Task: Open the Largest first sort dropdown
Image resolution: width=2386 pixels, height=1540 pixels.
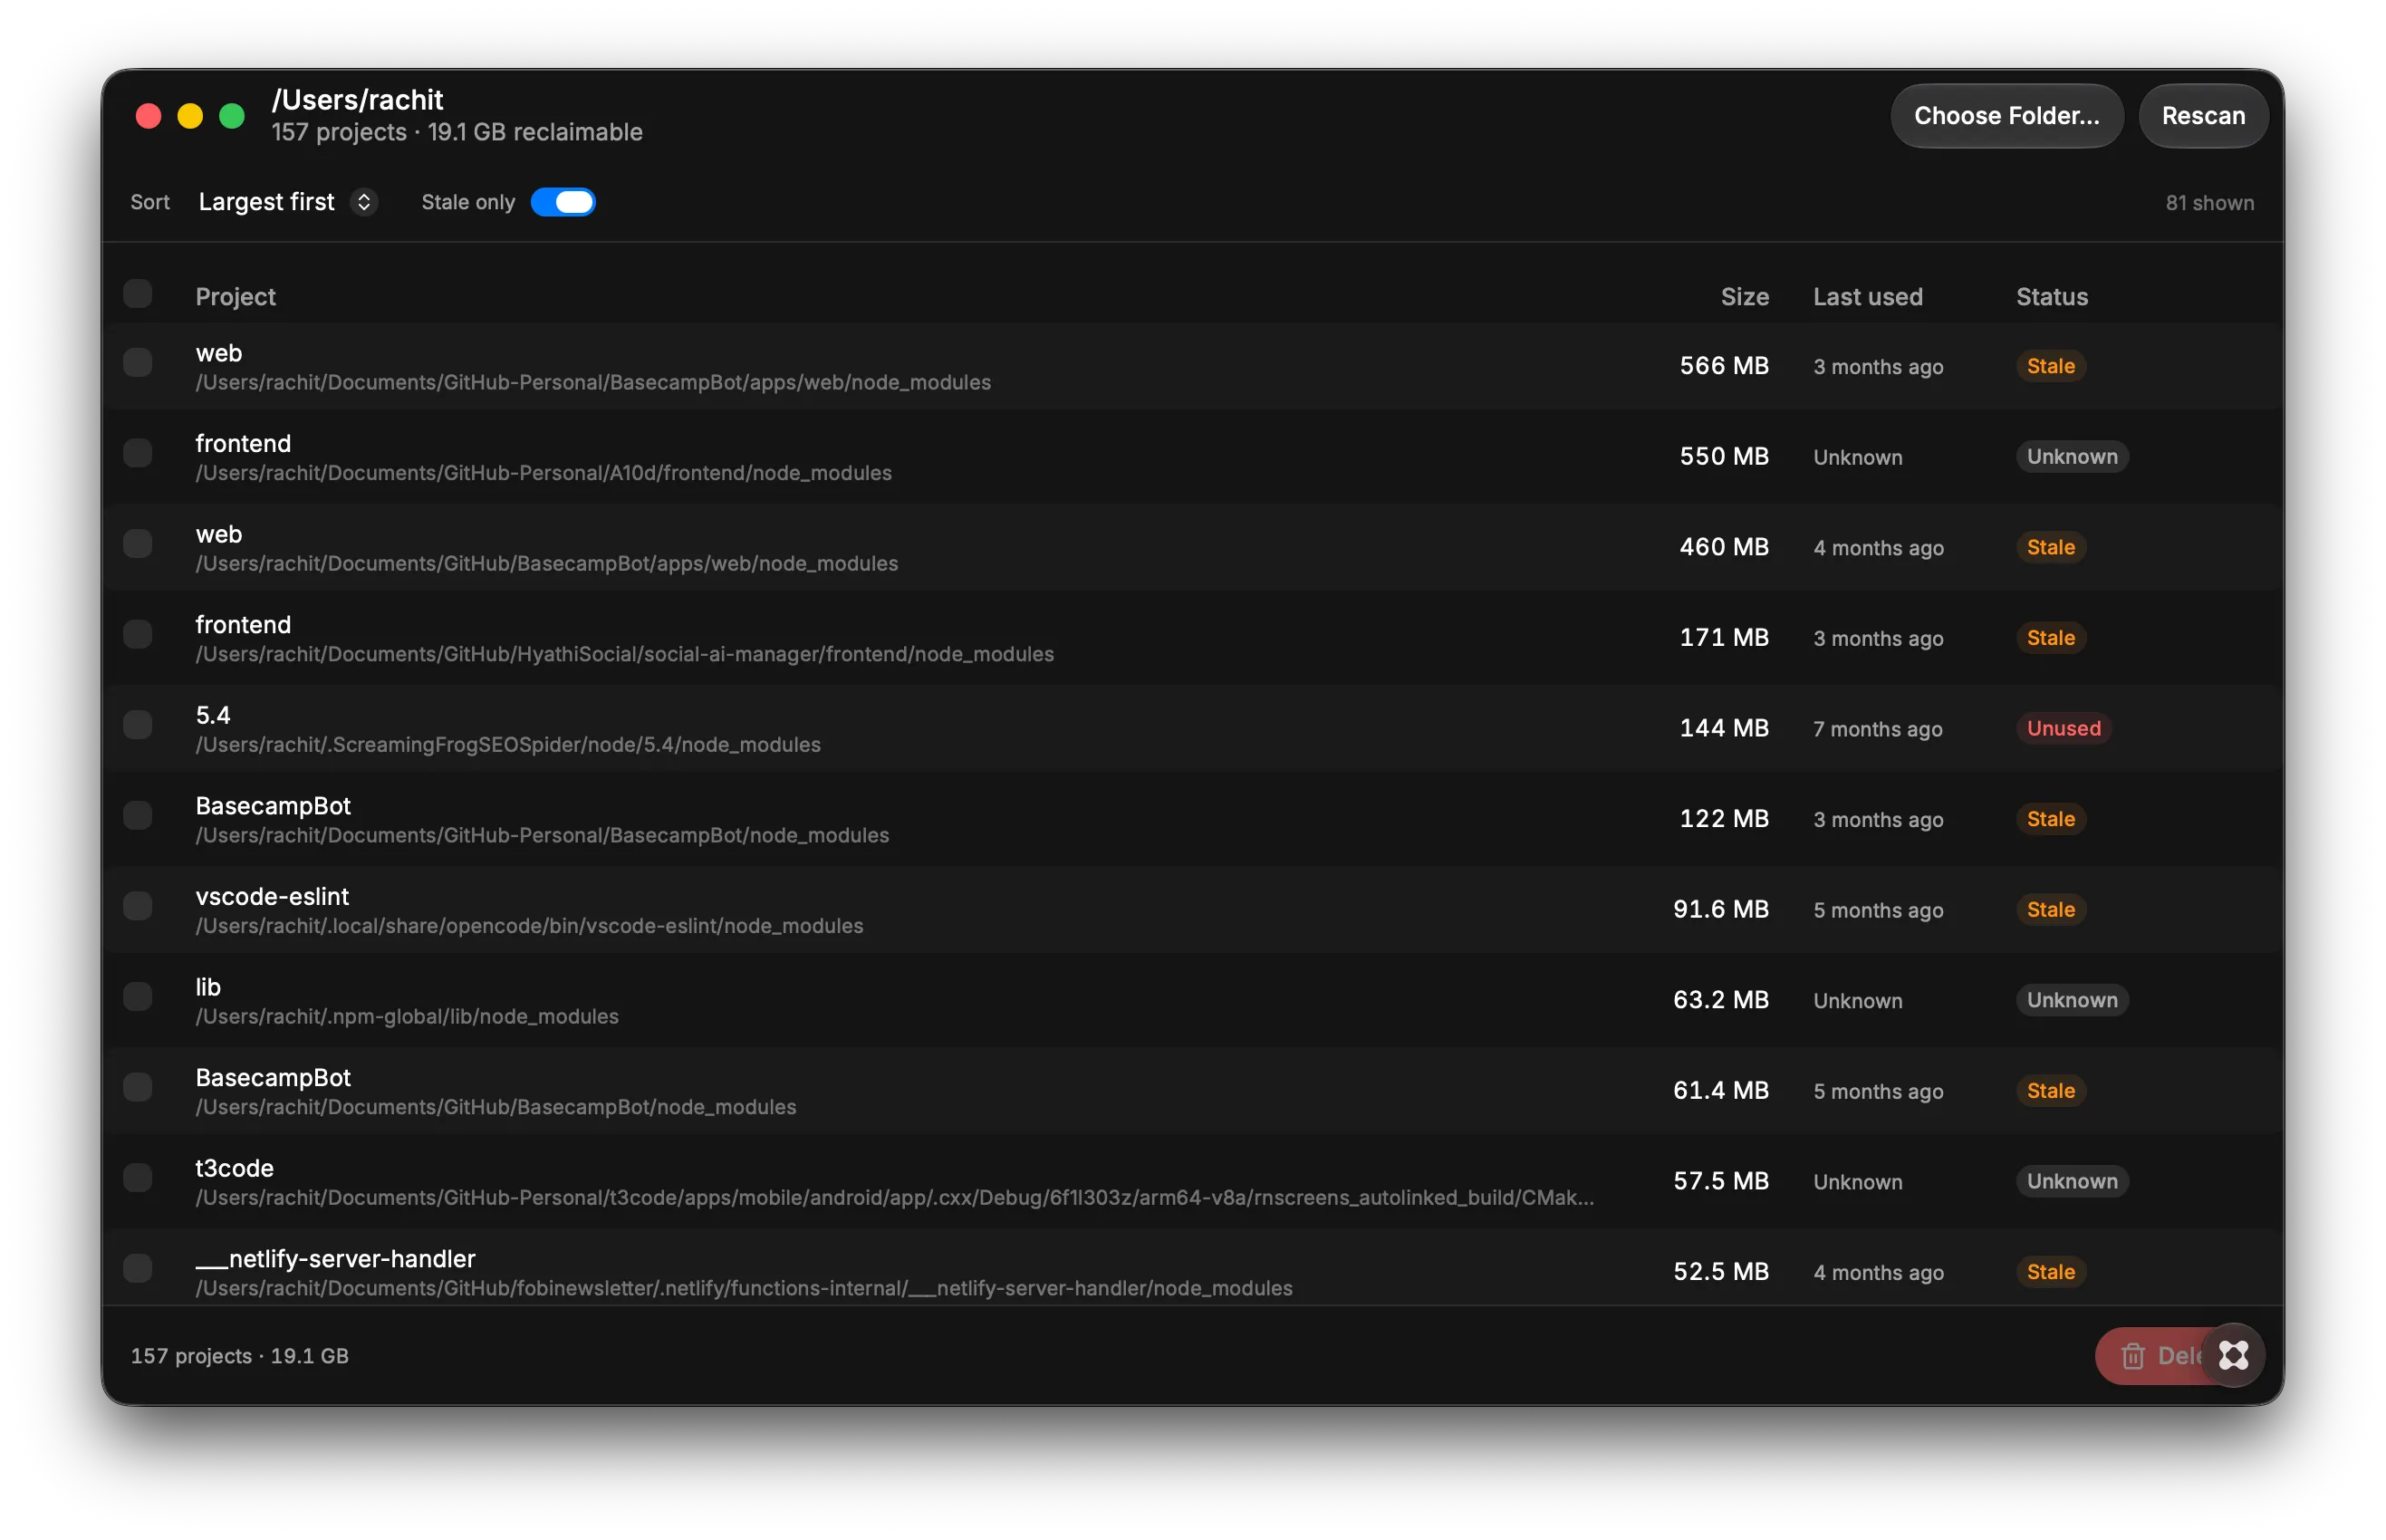Action: [287, 202]
